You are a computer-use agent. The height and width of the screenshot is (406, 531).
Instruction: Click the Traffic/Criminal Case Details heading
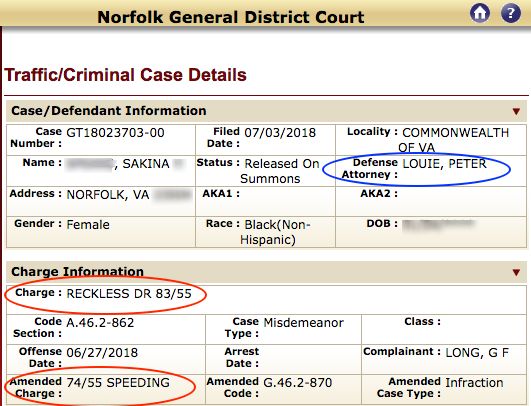point(125,75)
